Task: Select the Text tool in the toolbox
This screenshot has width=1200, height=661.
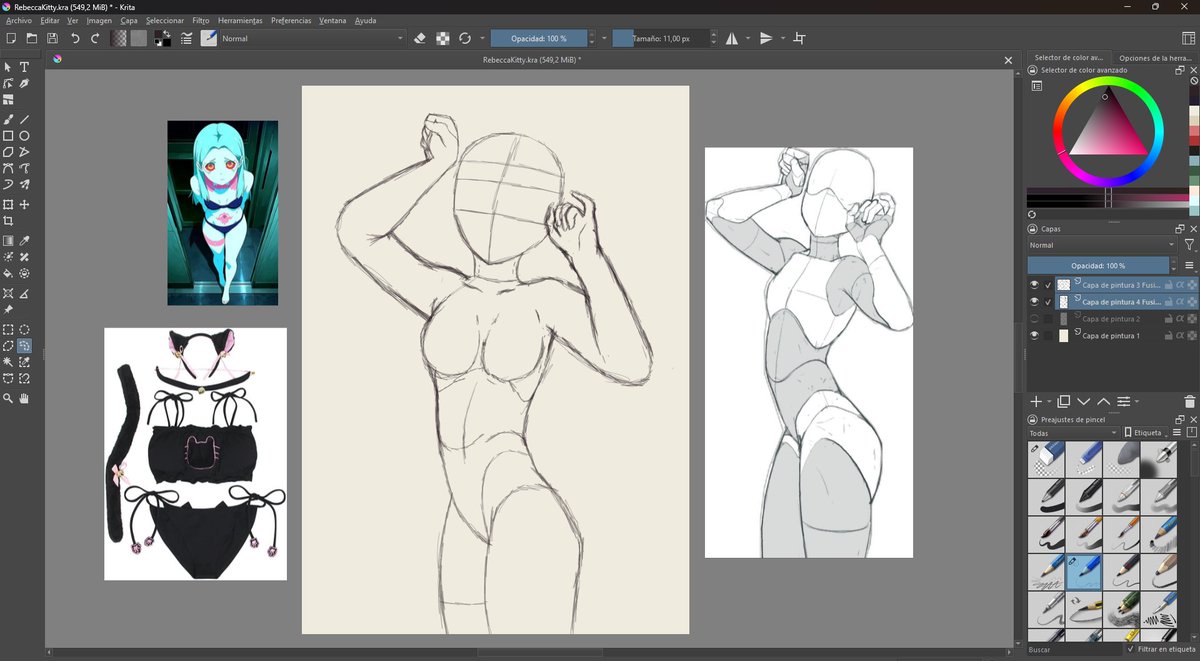Action: pyautogui.click(x=24, y=67)
